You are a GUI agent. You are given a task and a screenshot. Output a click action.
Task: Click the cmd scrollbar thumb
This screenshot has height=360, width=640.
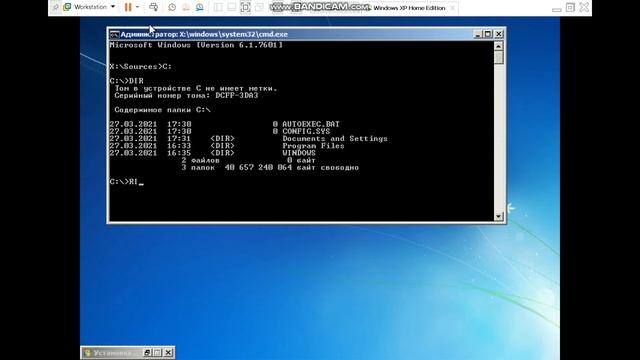tap(498, 58)
